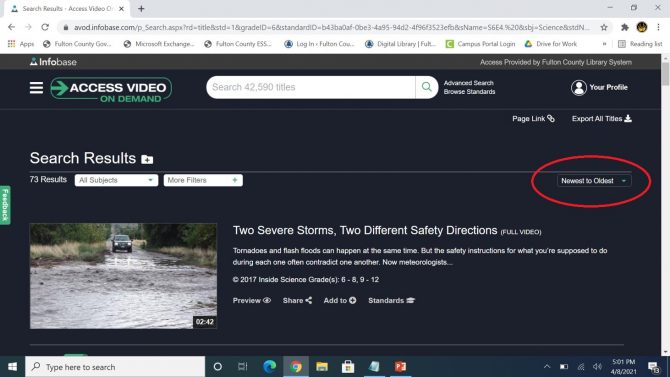
Task: Open Drive for Work bookmark
Action: click(551, 44)
